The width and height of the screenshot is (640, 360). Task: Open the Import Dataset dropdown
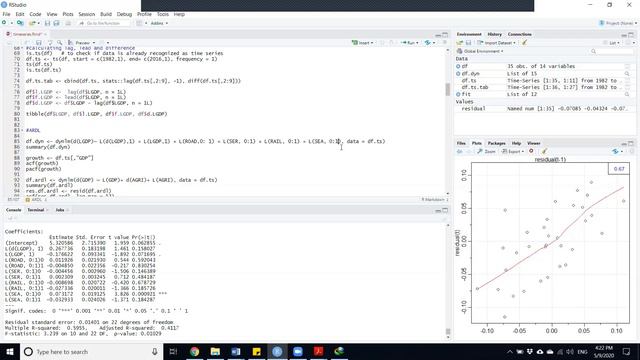[496, 42]
